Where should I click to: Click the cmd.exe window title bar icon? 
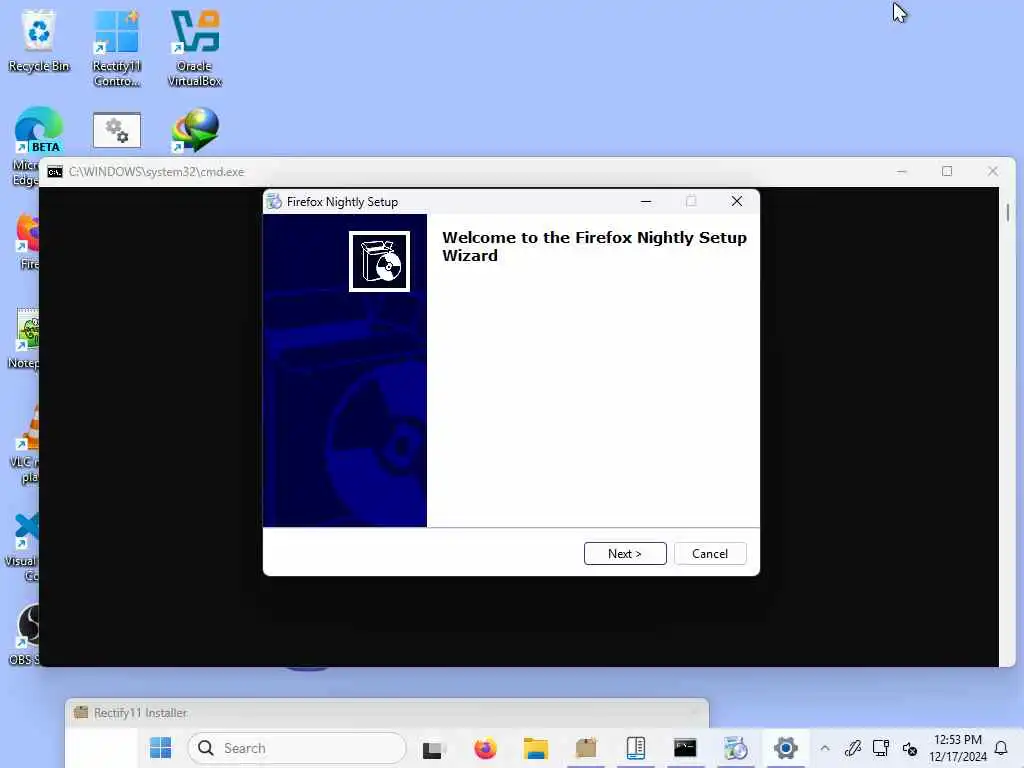pyautogui.click(x=55, y=172)
